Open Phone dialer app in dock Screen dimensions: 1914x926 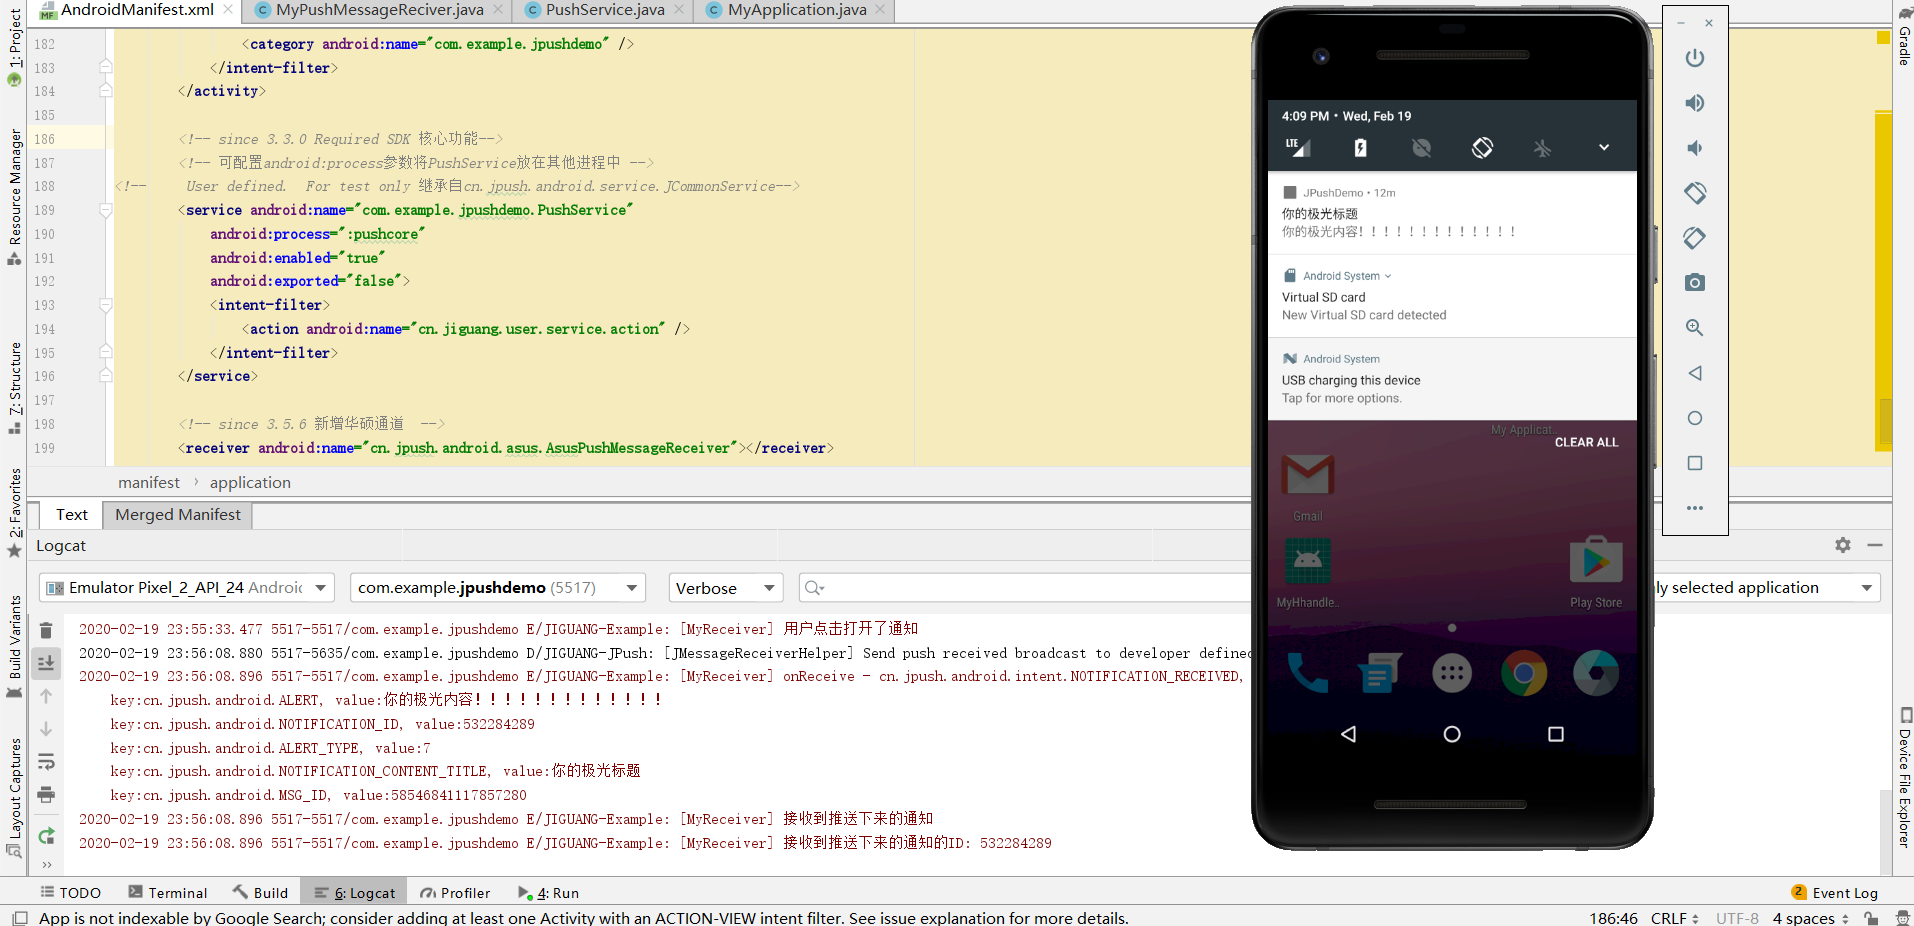coord(1307,673)
